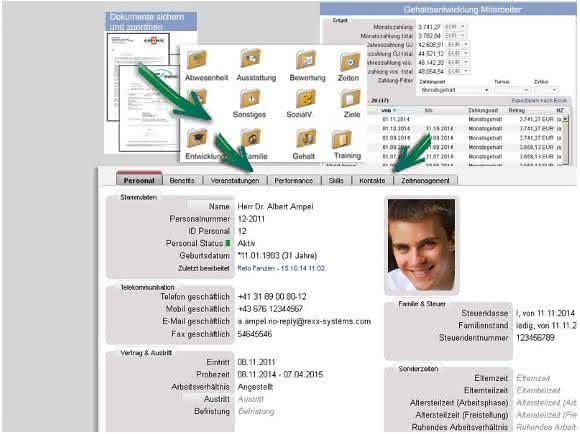Open EUR currency dropdown for Monatszahlung

(x=455, y=27)
